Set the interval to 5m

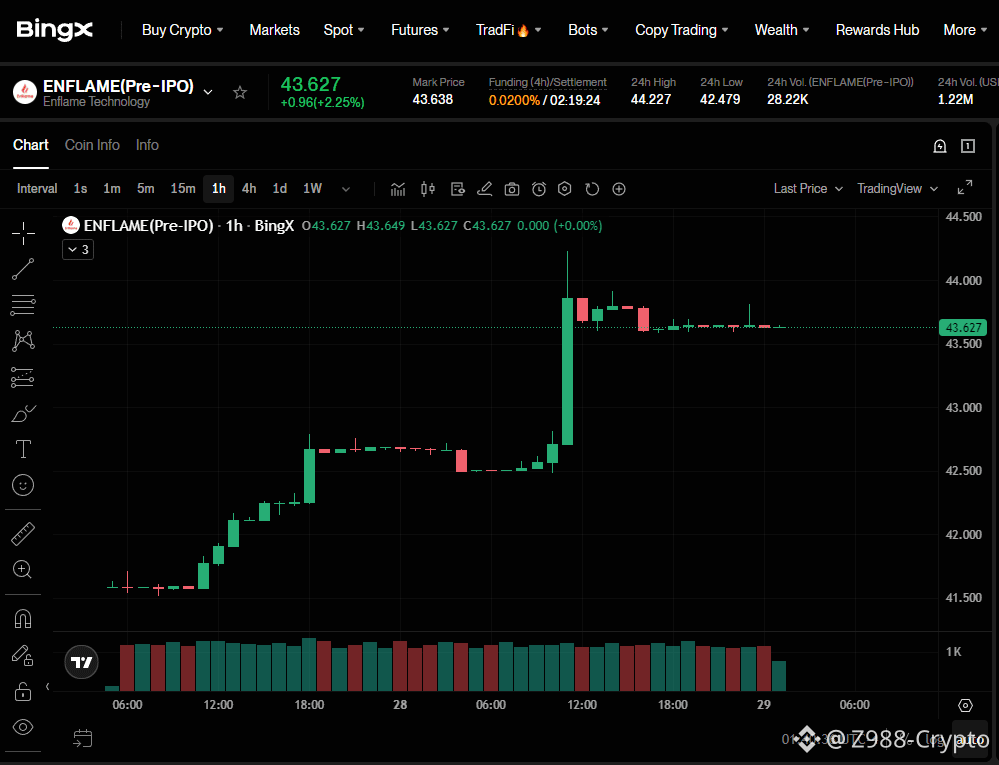(x=145, y=189)
